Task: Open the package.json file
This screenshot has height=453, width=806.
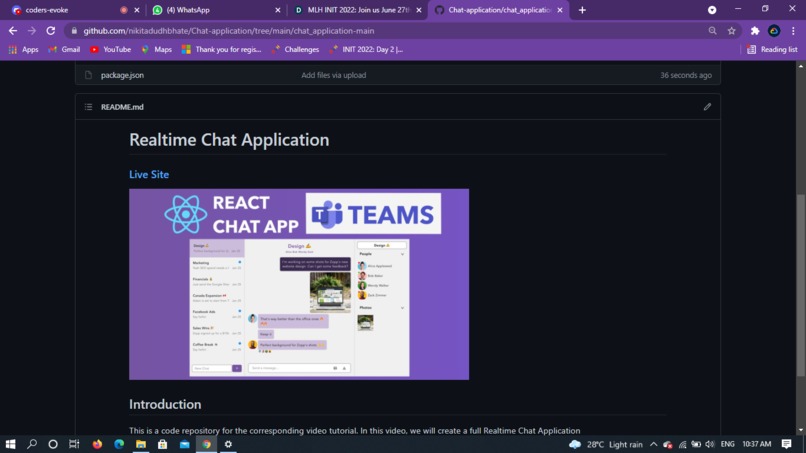Action: pos(122,75)
